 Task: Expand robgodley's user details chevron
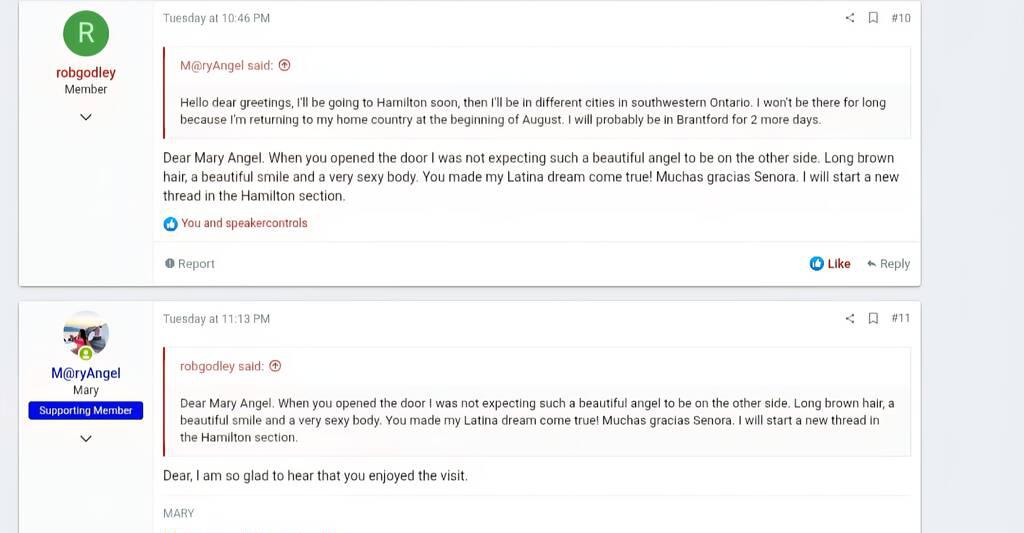[x=86, y=117]
